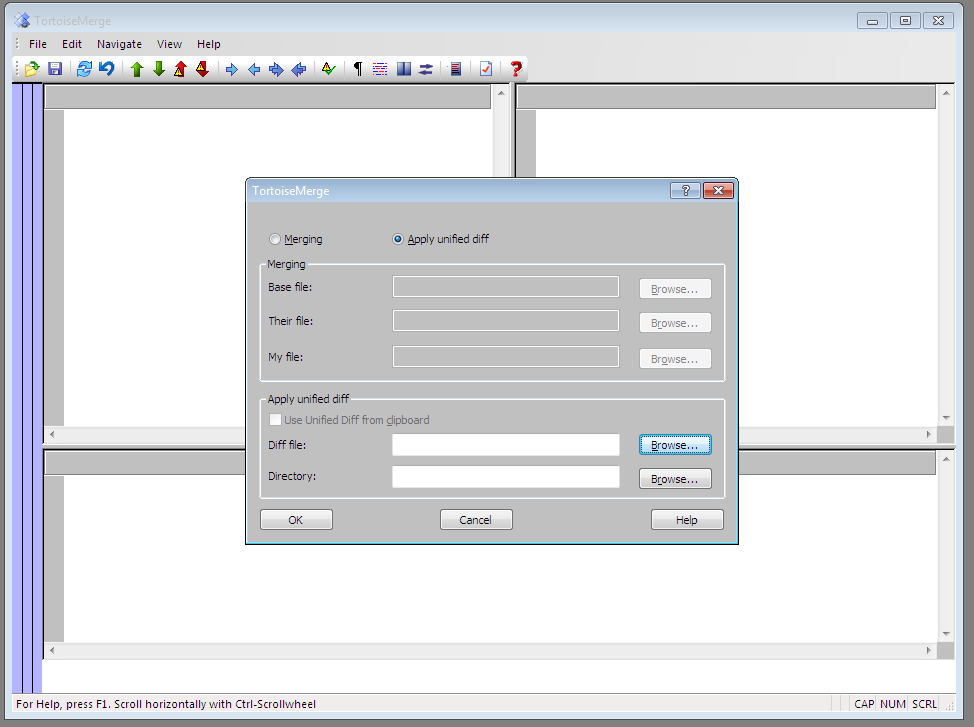This screenshot has height=727, width=974.
Task: Select the Merging radio button
Action: tap(275, 239)
